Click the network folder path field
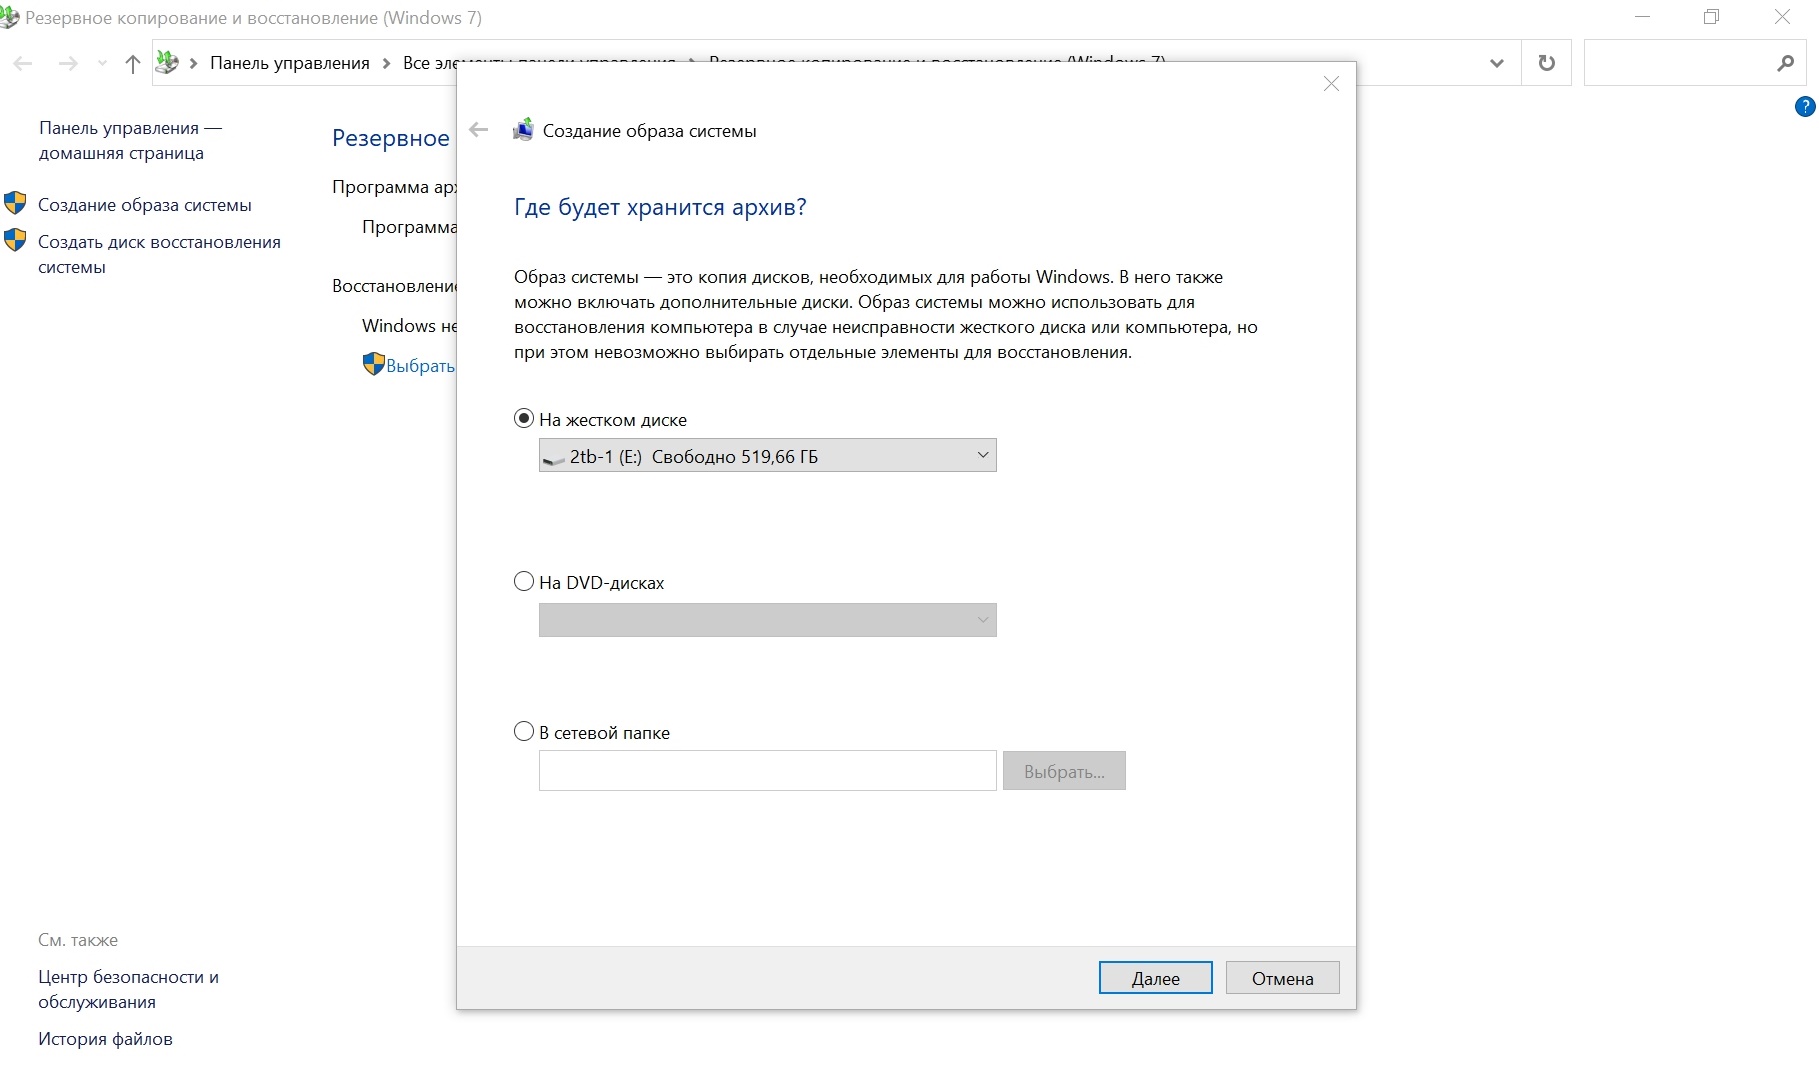Image resolution: width=1819 pixels, height=1080 pixels. [x=767, y=771]
